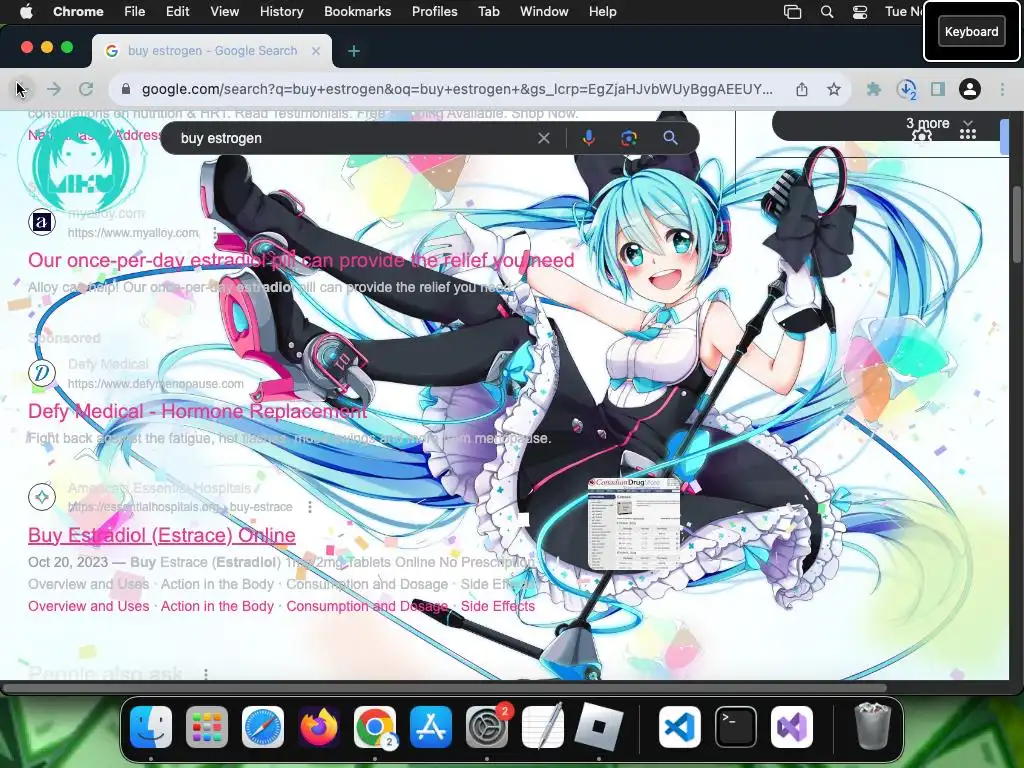Open the Edit menu
Image resolution: width=1024 pixels, height=768 pixels.
(x=177, y=12)
